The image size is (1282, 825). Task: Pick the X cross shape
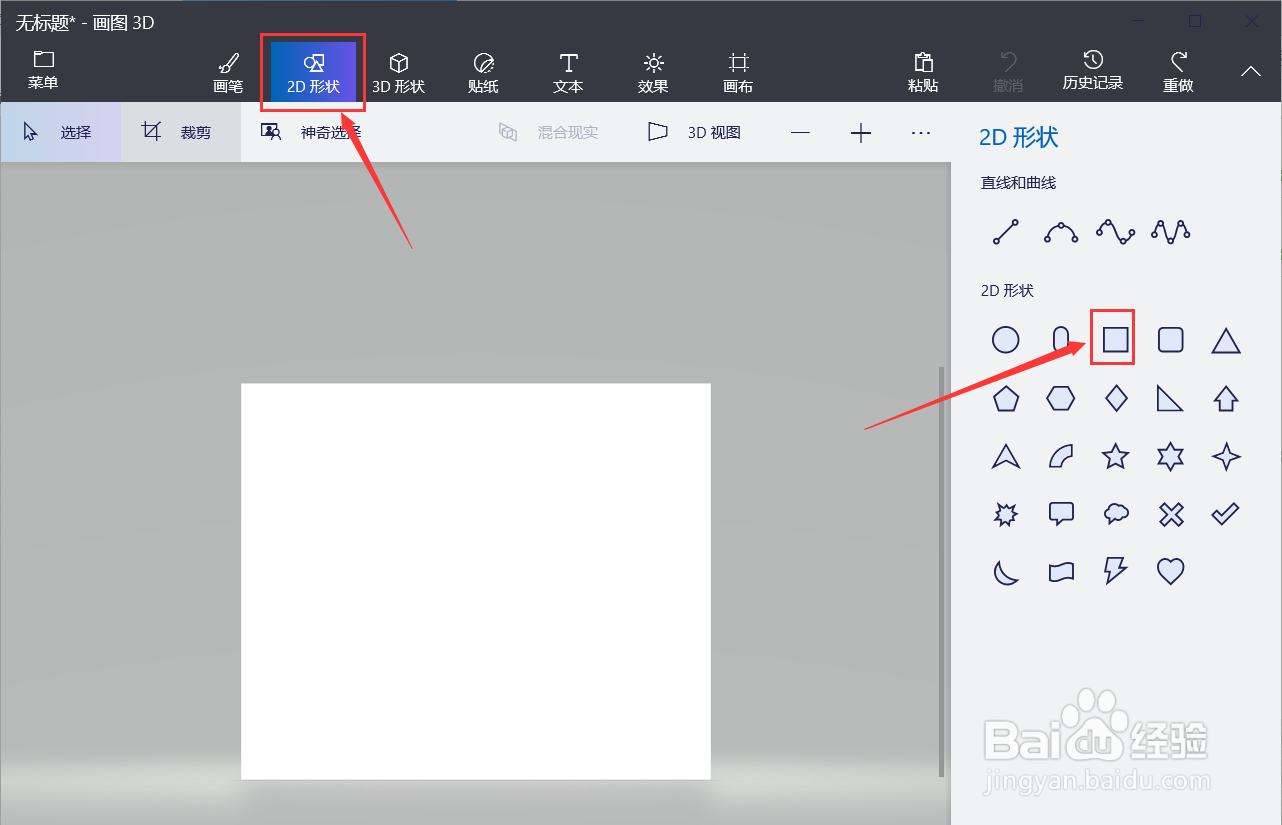click(x=1171, y=515)
